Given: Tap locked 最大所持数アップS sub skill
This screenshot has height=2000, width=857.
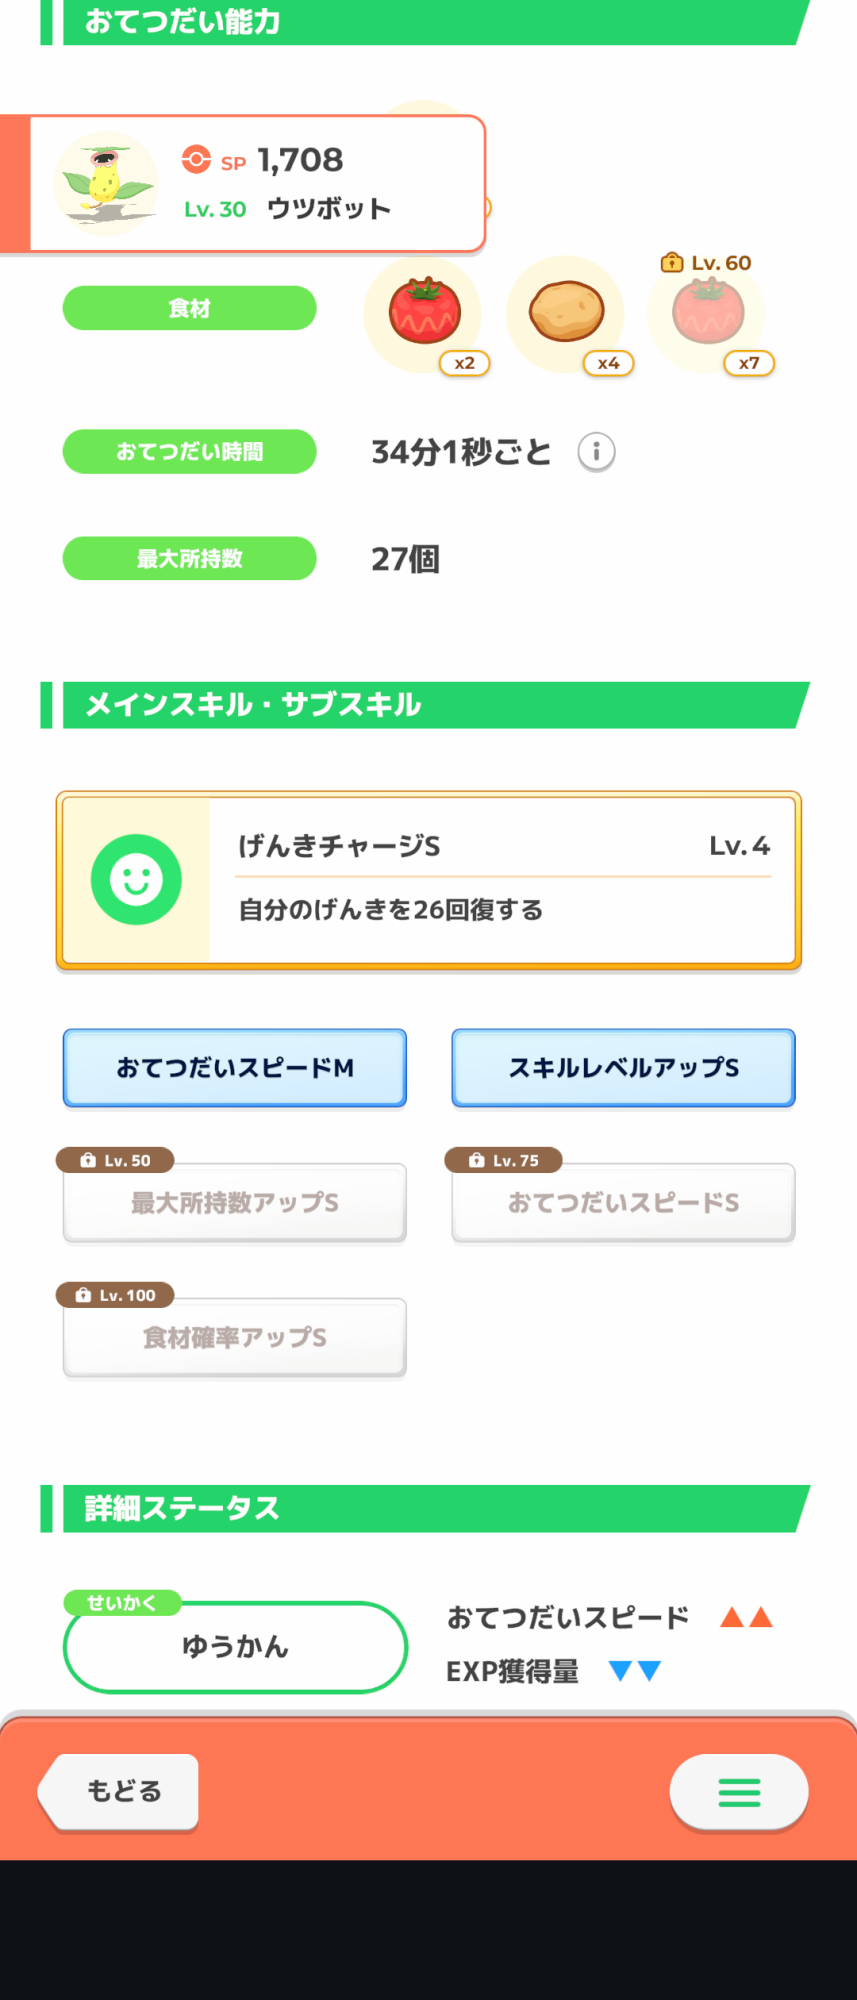Looking at the screenshot, I should click(235, 1202).
